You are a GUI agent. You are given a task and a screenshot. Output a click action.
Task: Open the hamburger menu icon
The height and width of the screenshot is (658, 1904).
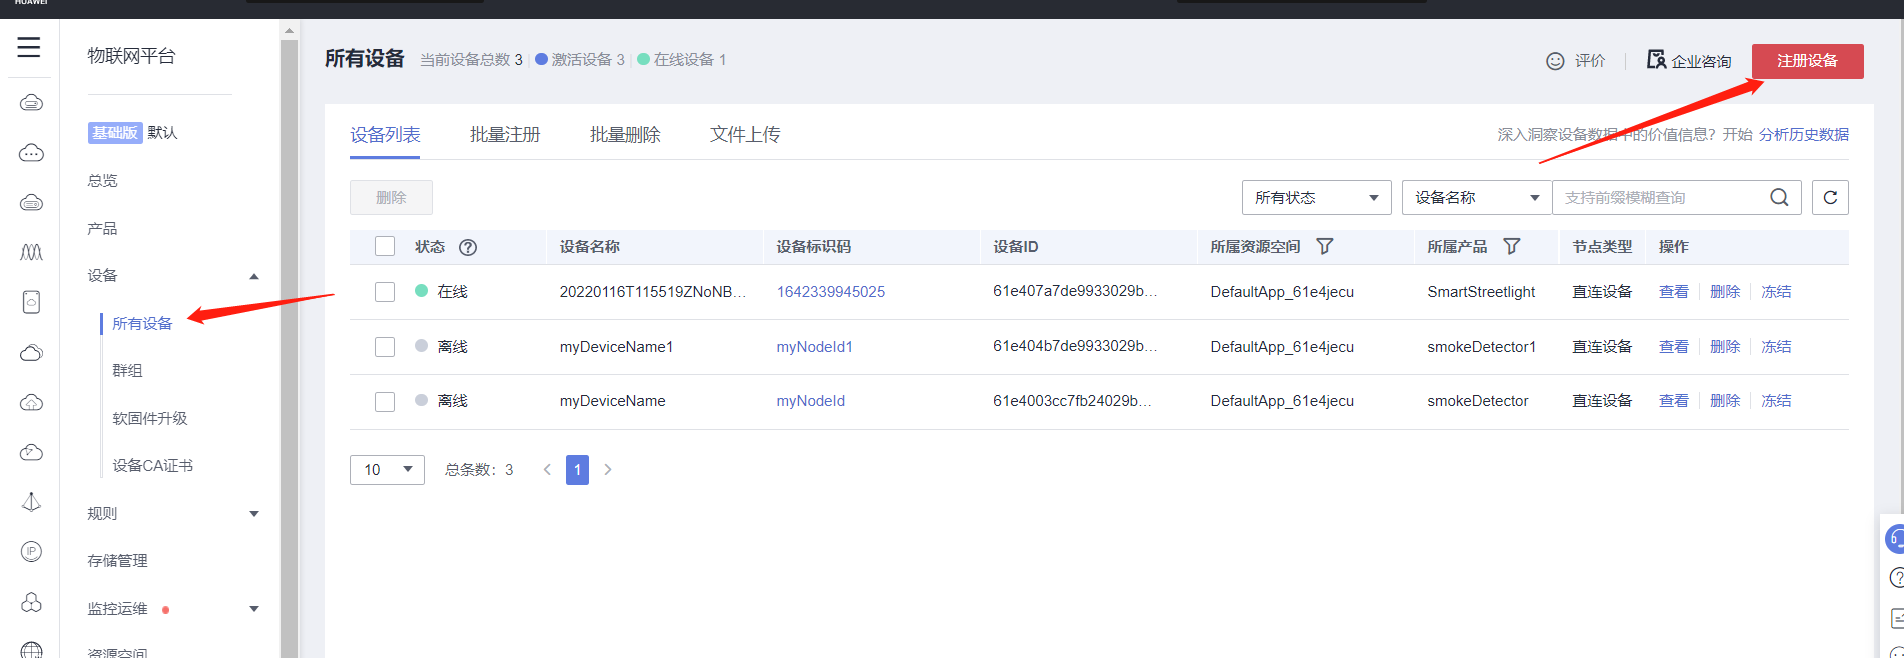click(x=29, y=47)
